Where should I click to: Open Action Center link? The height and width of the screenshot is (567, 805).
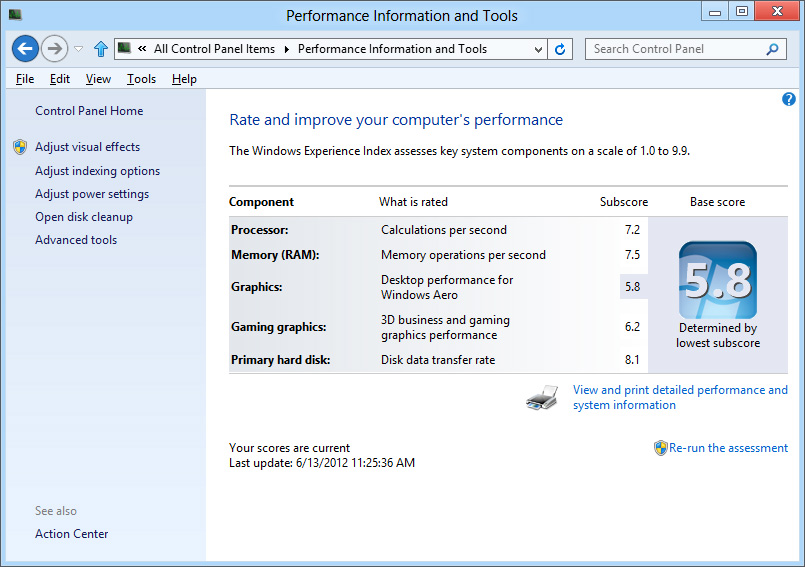(x=71, y=534)
